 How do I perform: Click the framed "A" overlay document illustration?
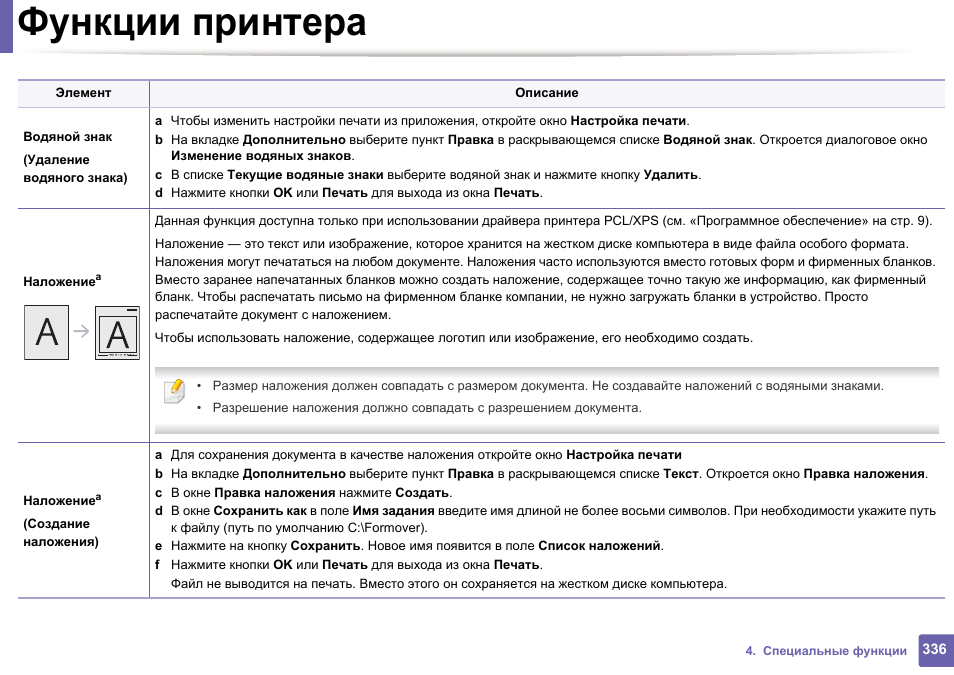(x=117, y=332)
